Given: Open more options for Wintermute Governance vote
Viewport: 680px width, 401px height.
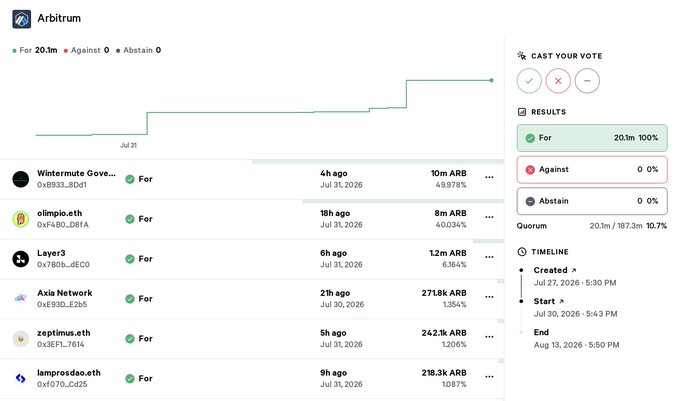Looking at the screenshot, I should click(489, 177).
